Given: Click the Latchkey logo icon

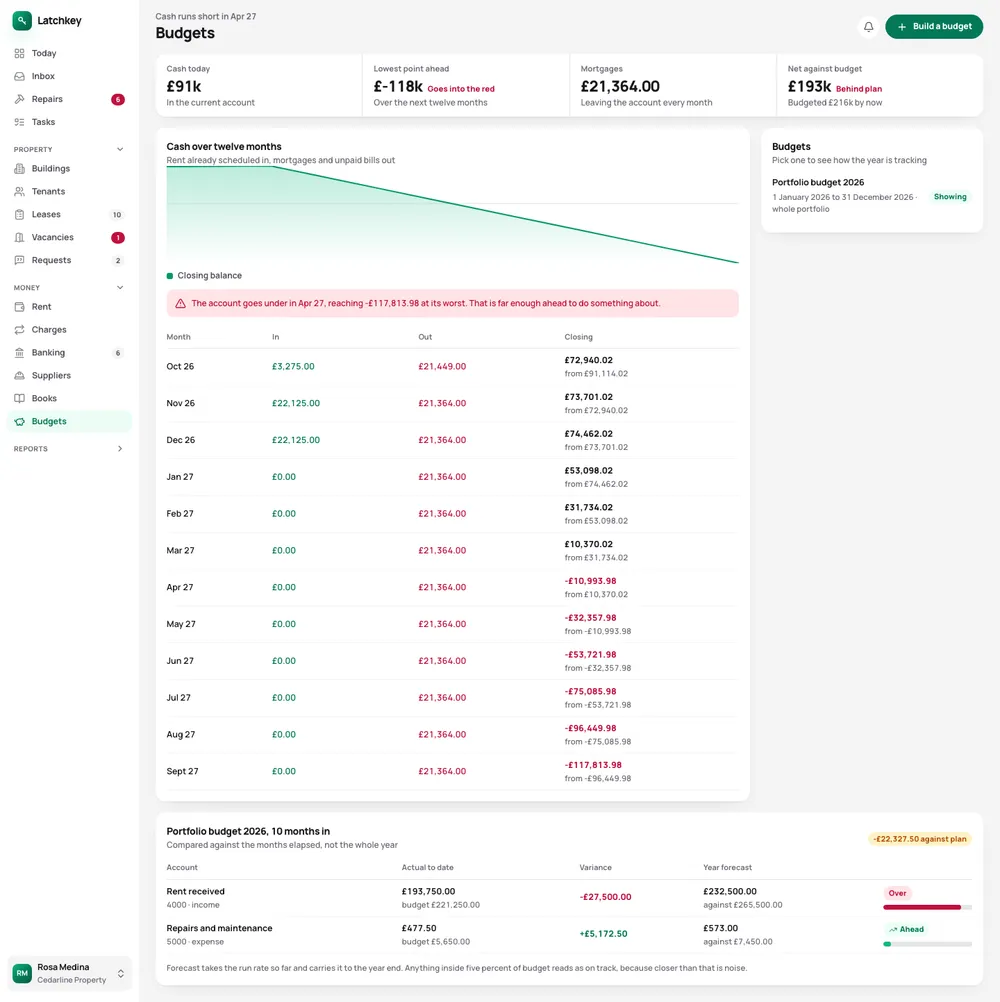Looking at the screenshot, I should 22,20.
